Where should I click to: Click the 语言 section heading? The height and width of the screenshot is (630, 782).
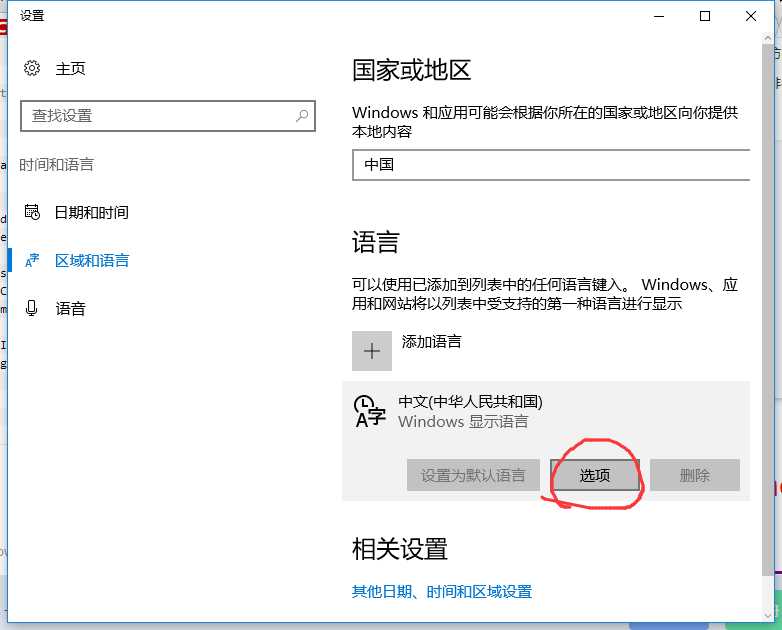click(376, 242)
